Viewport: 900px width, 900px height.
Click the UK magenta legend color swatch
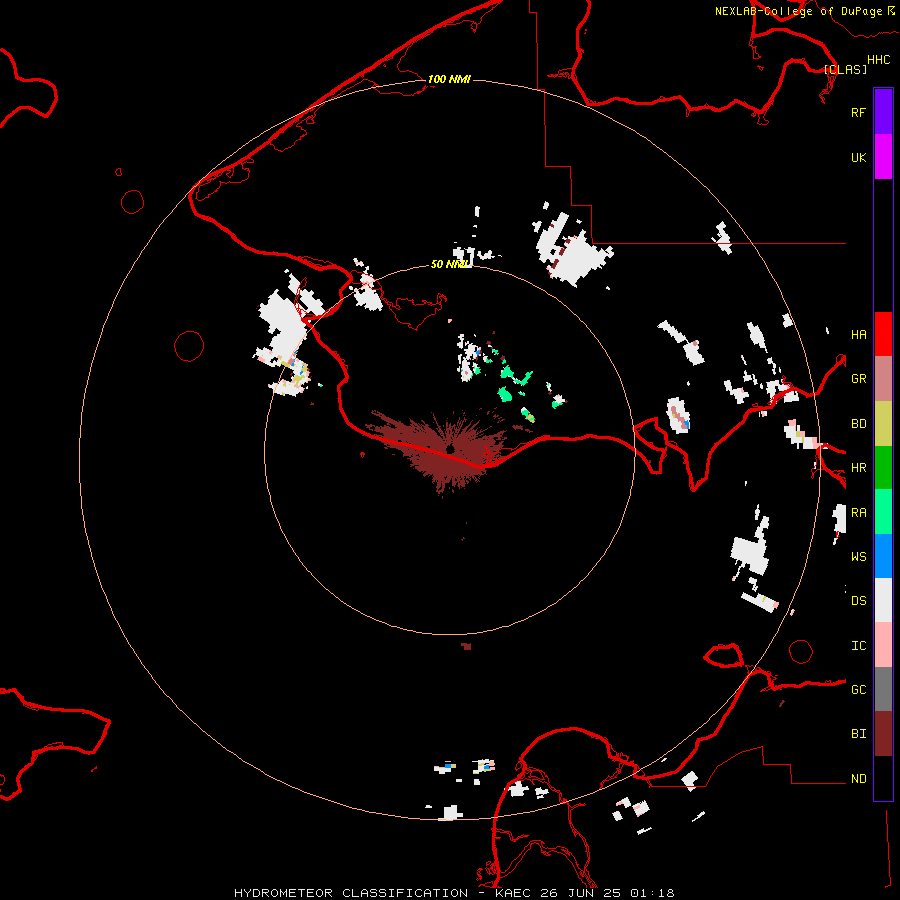883,157
